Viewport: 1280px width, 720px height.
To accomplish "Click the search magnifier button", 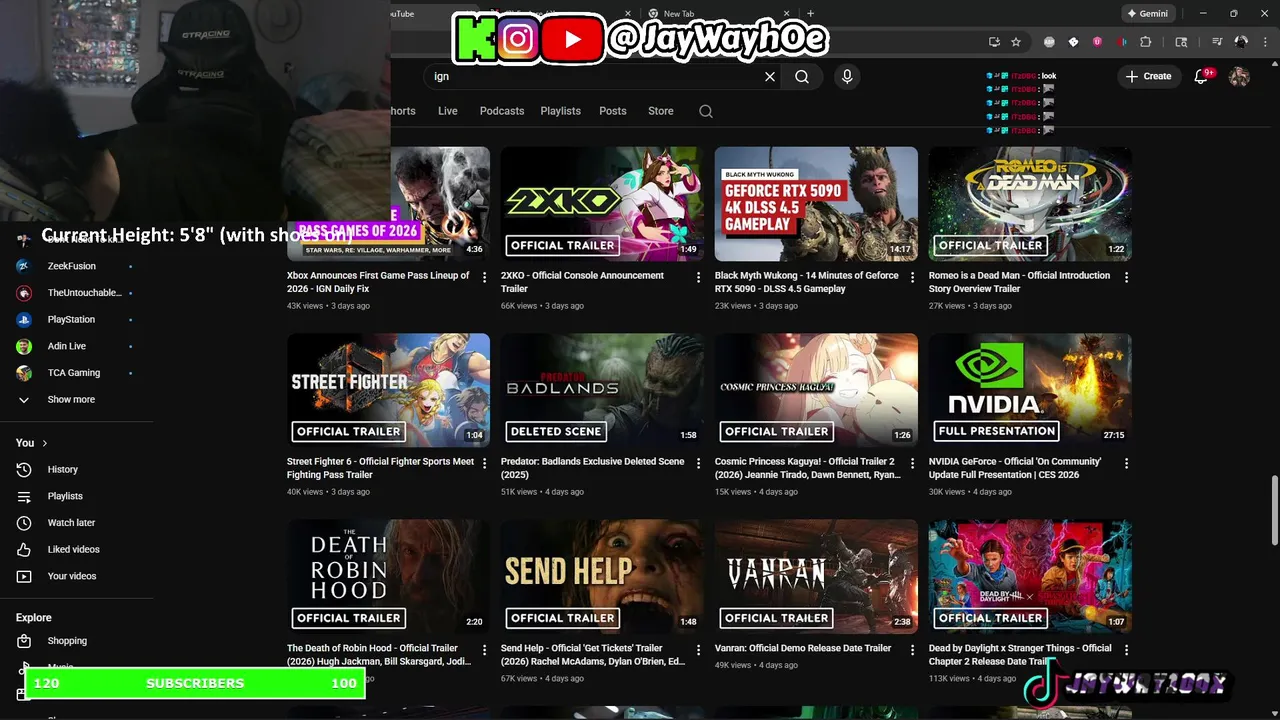I will [x=802, y=77].
